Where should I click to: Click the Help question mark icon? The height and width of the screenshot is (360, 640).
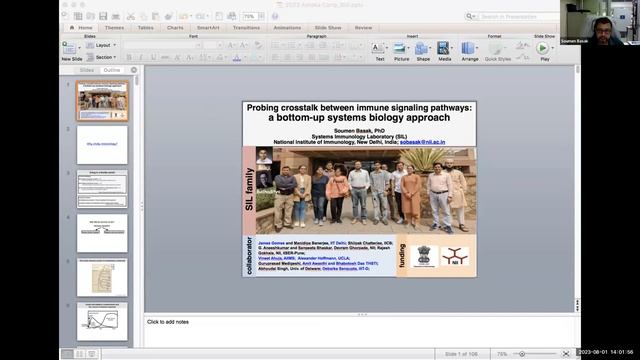275,16
